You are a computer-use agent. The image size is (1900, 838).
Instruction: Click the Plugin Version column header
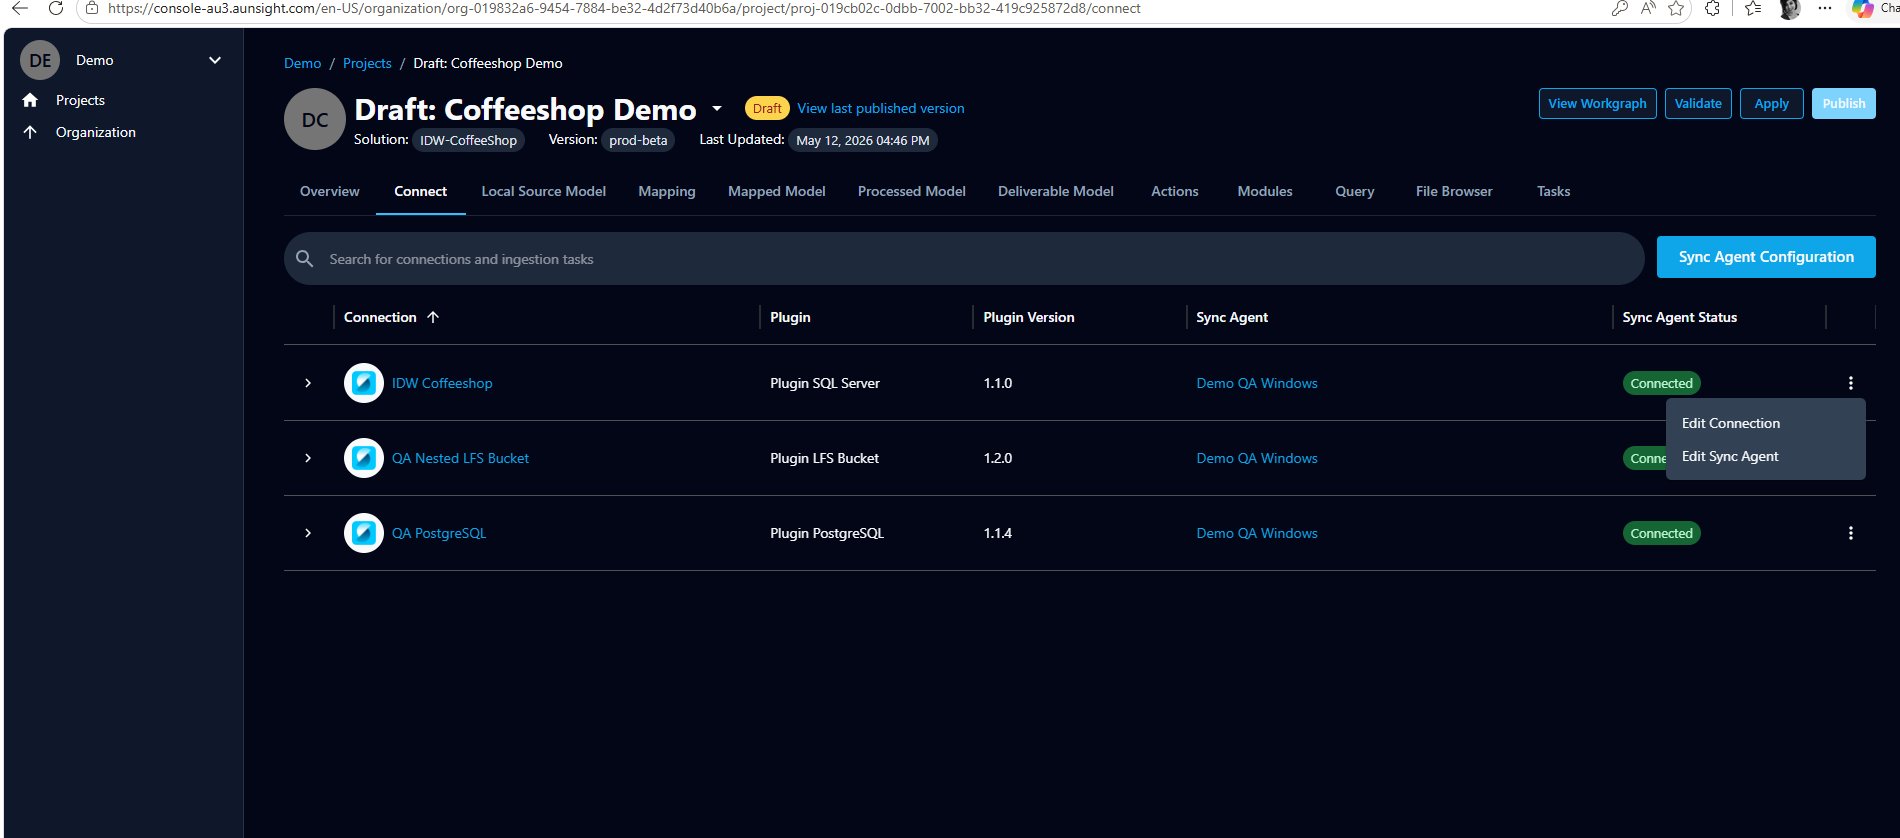[x=1029, y=317]
